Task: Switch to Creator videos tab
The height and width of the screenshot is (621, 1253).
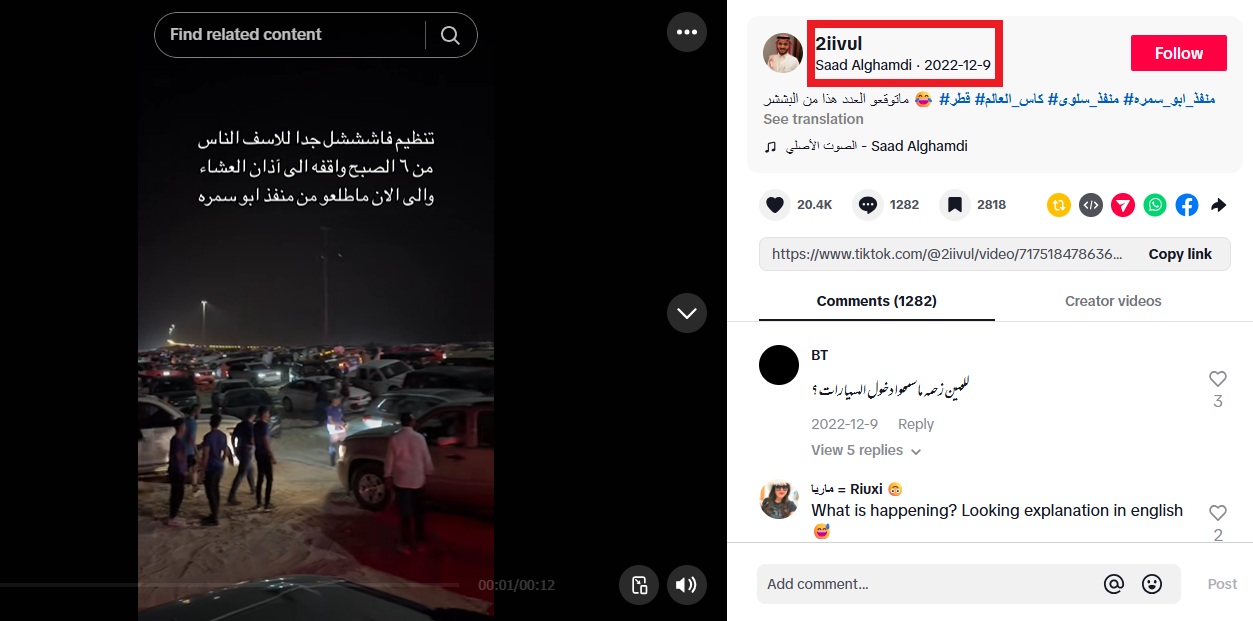Action: 1113,301
